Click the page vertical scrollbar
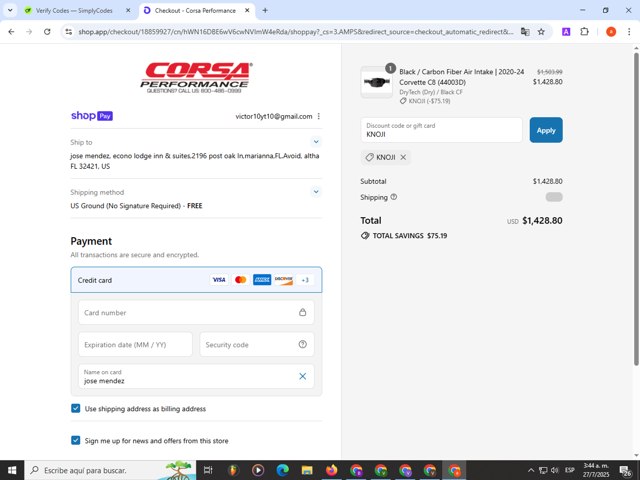This screenshot has width=640, height=480. (x=636, y=208)
